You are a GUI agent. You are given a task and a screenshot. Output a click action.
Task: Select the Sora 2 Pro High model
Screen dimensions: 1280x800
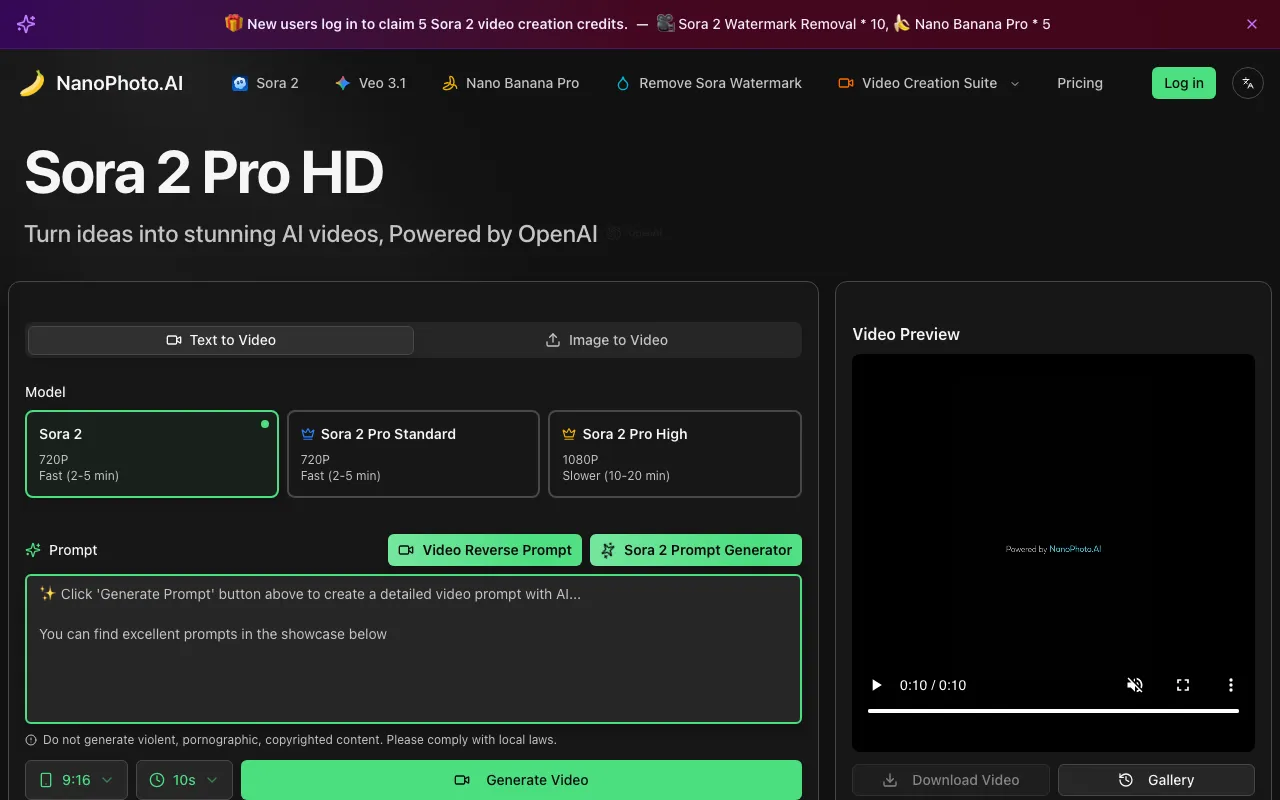(x=675, y=454)
